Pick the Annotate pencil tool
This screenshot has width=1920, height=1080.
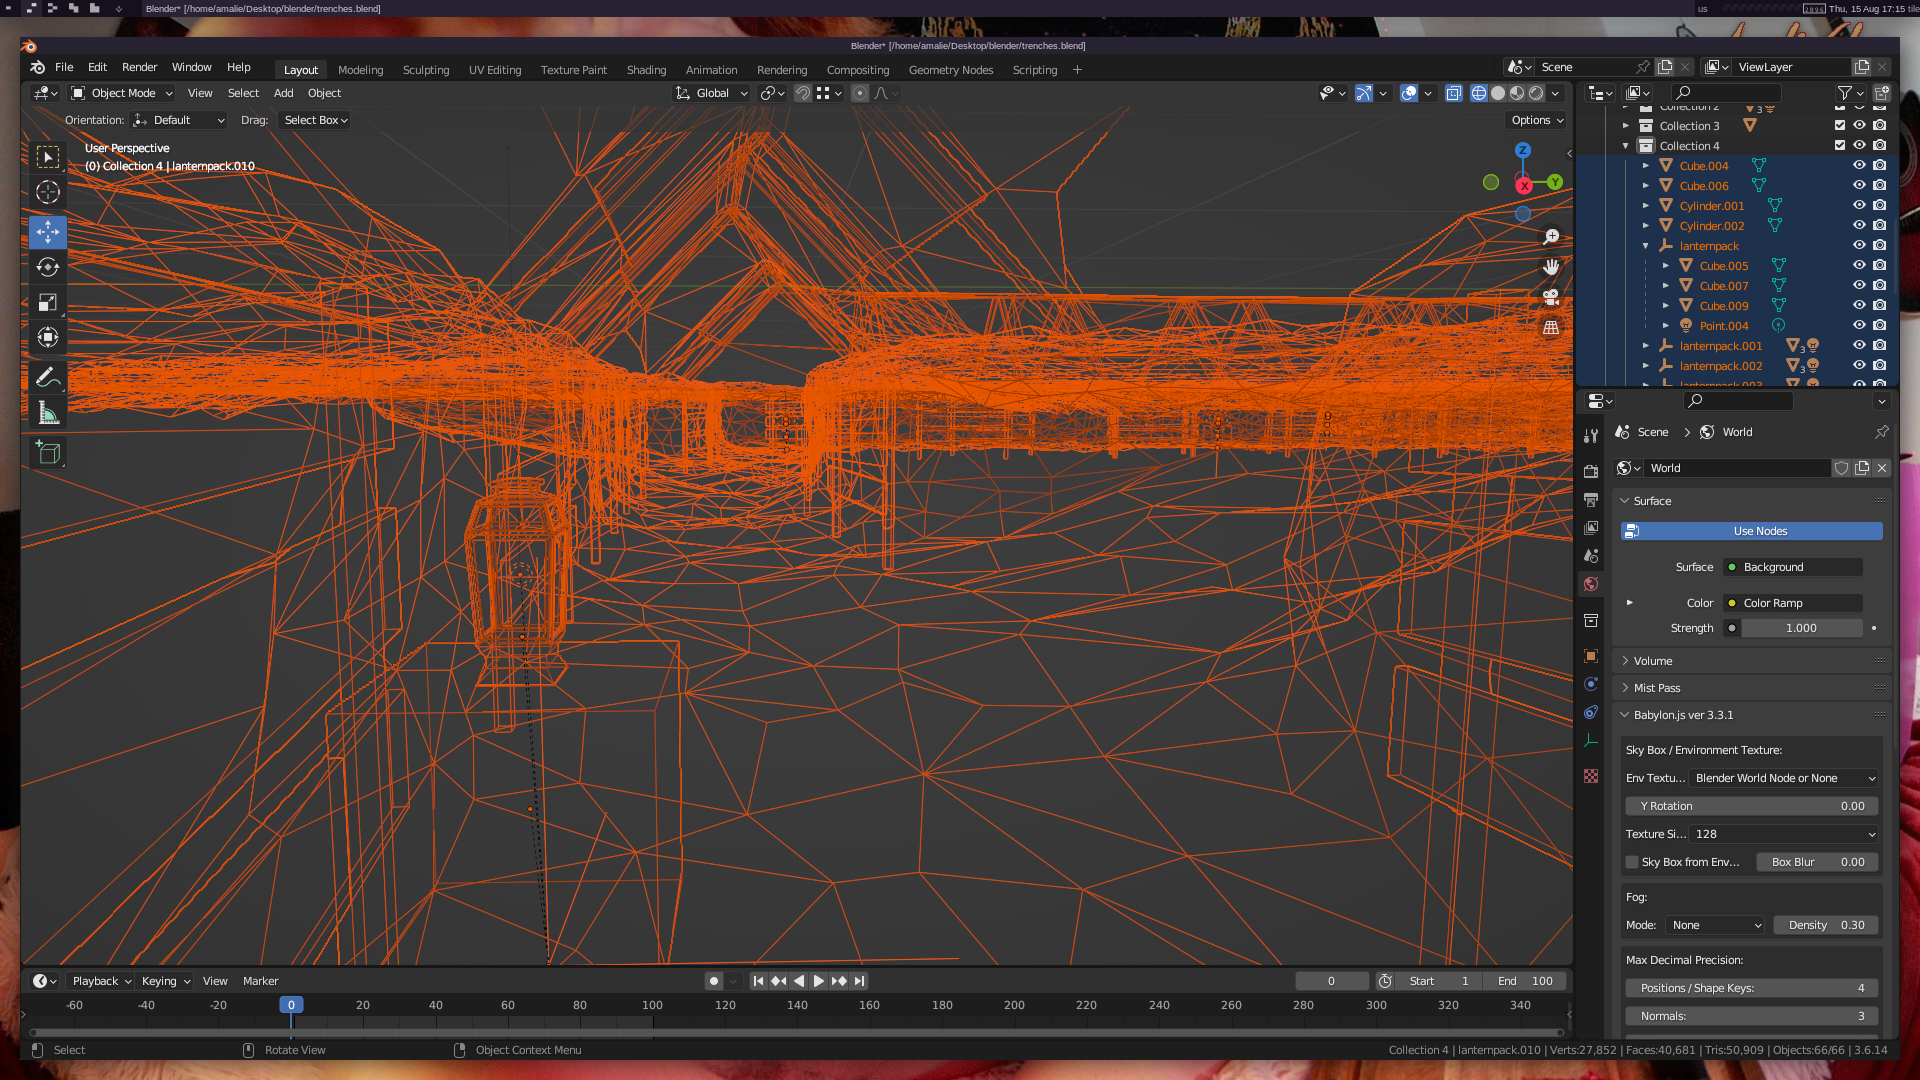click(47, 377)
